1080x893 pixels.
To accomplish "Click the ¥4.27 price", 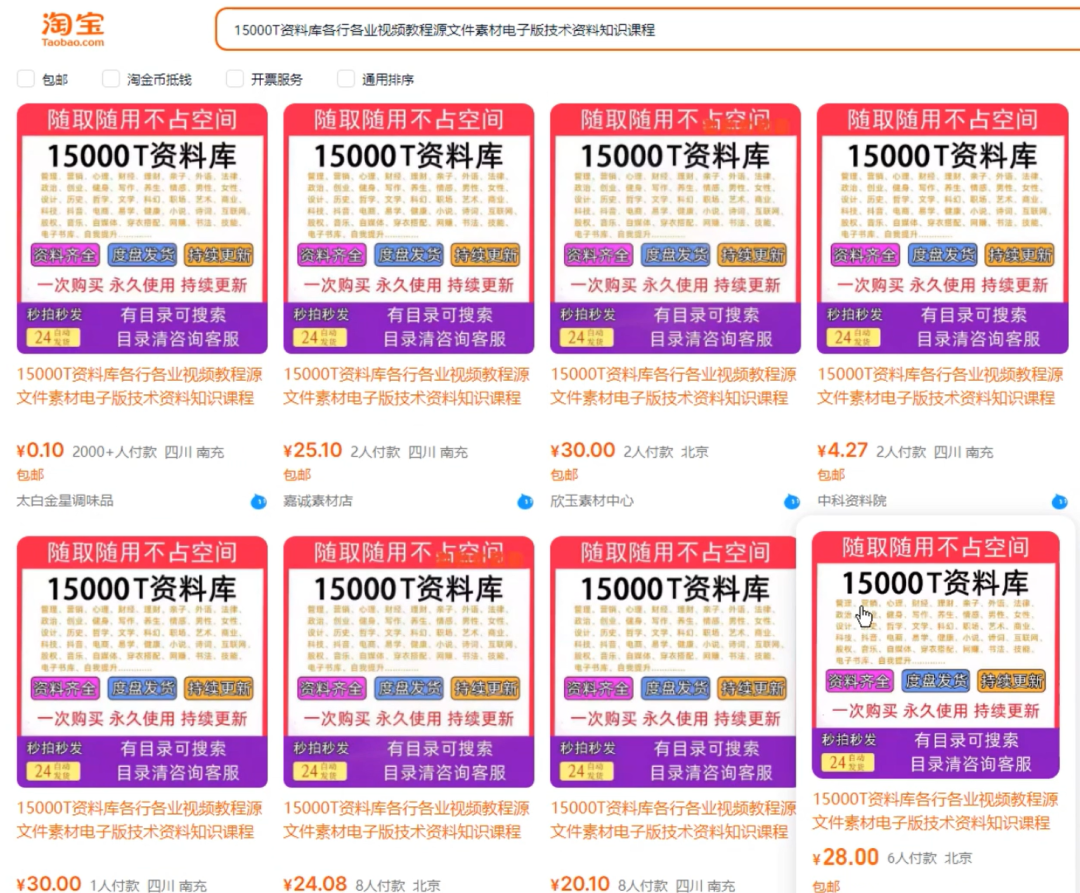I will [x=842, y=450].
